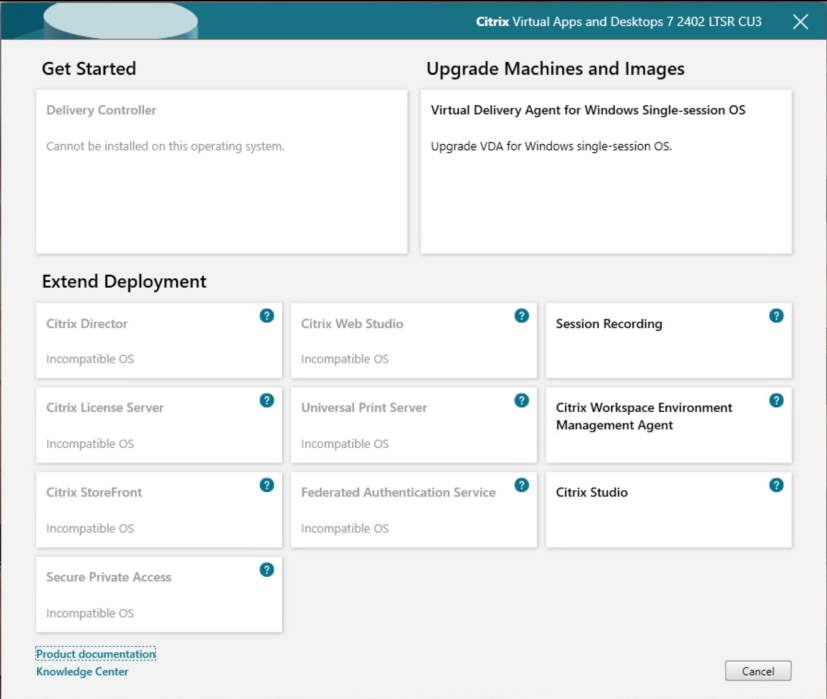Open help icon for Citrix Studio
Viewport: 827px width, 699px height.
pos(776,485)
